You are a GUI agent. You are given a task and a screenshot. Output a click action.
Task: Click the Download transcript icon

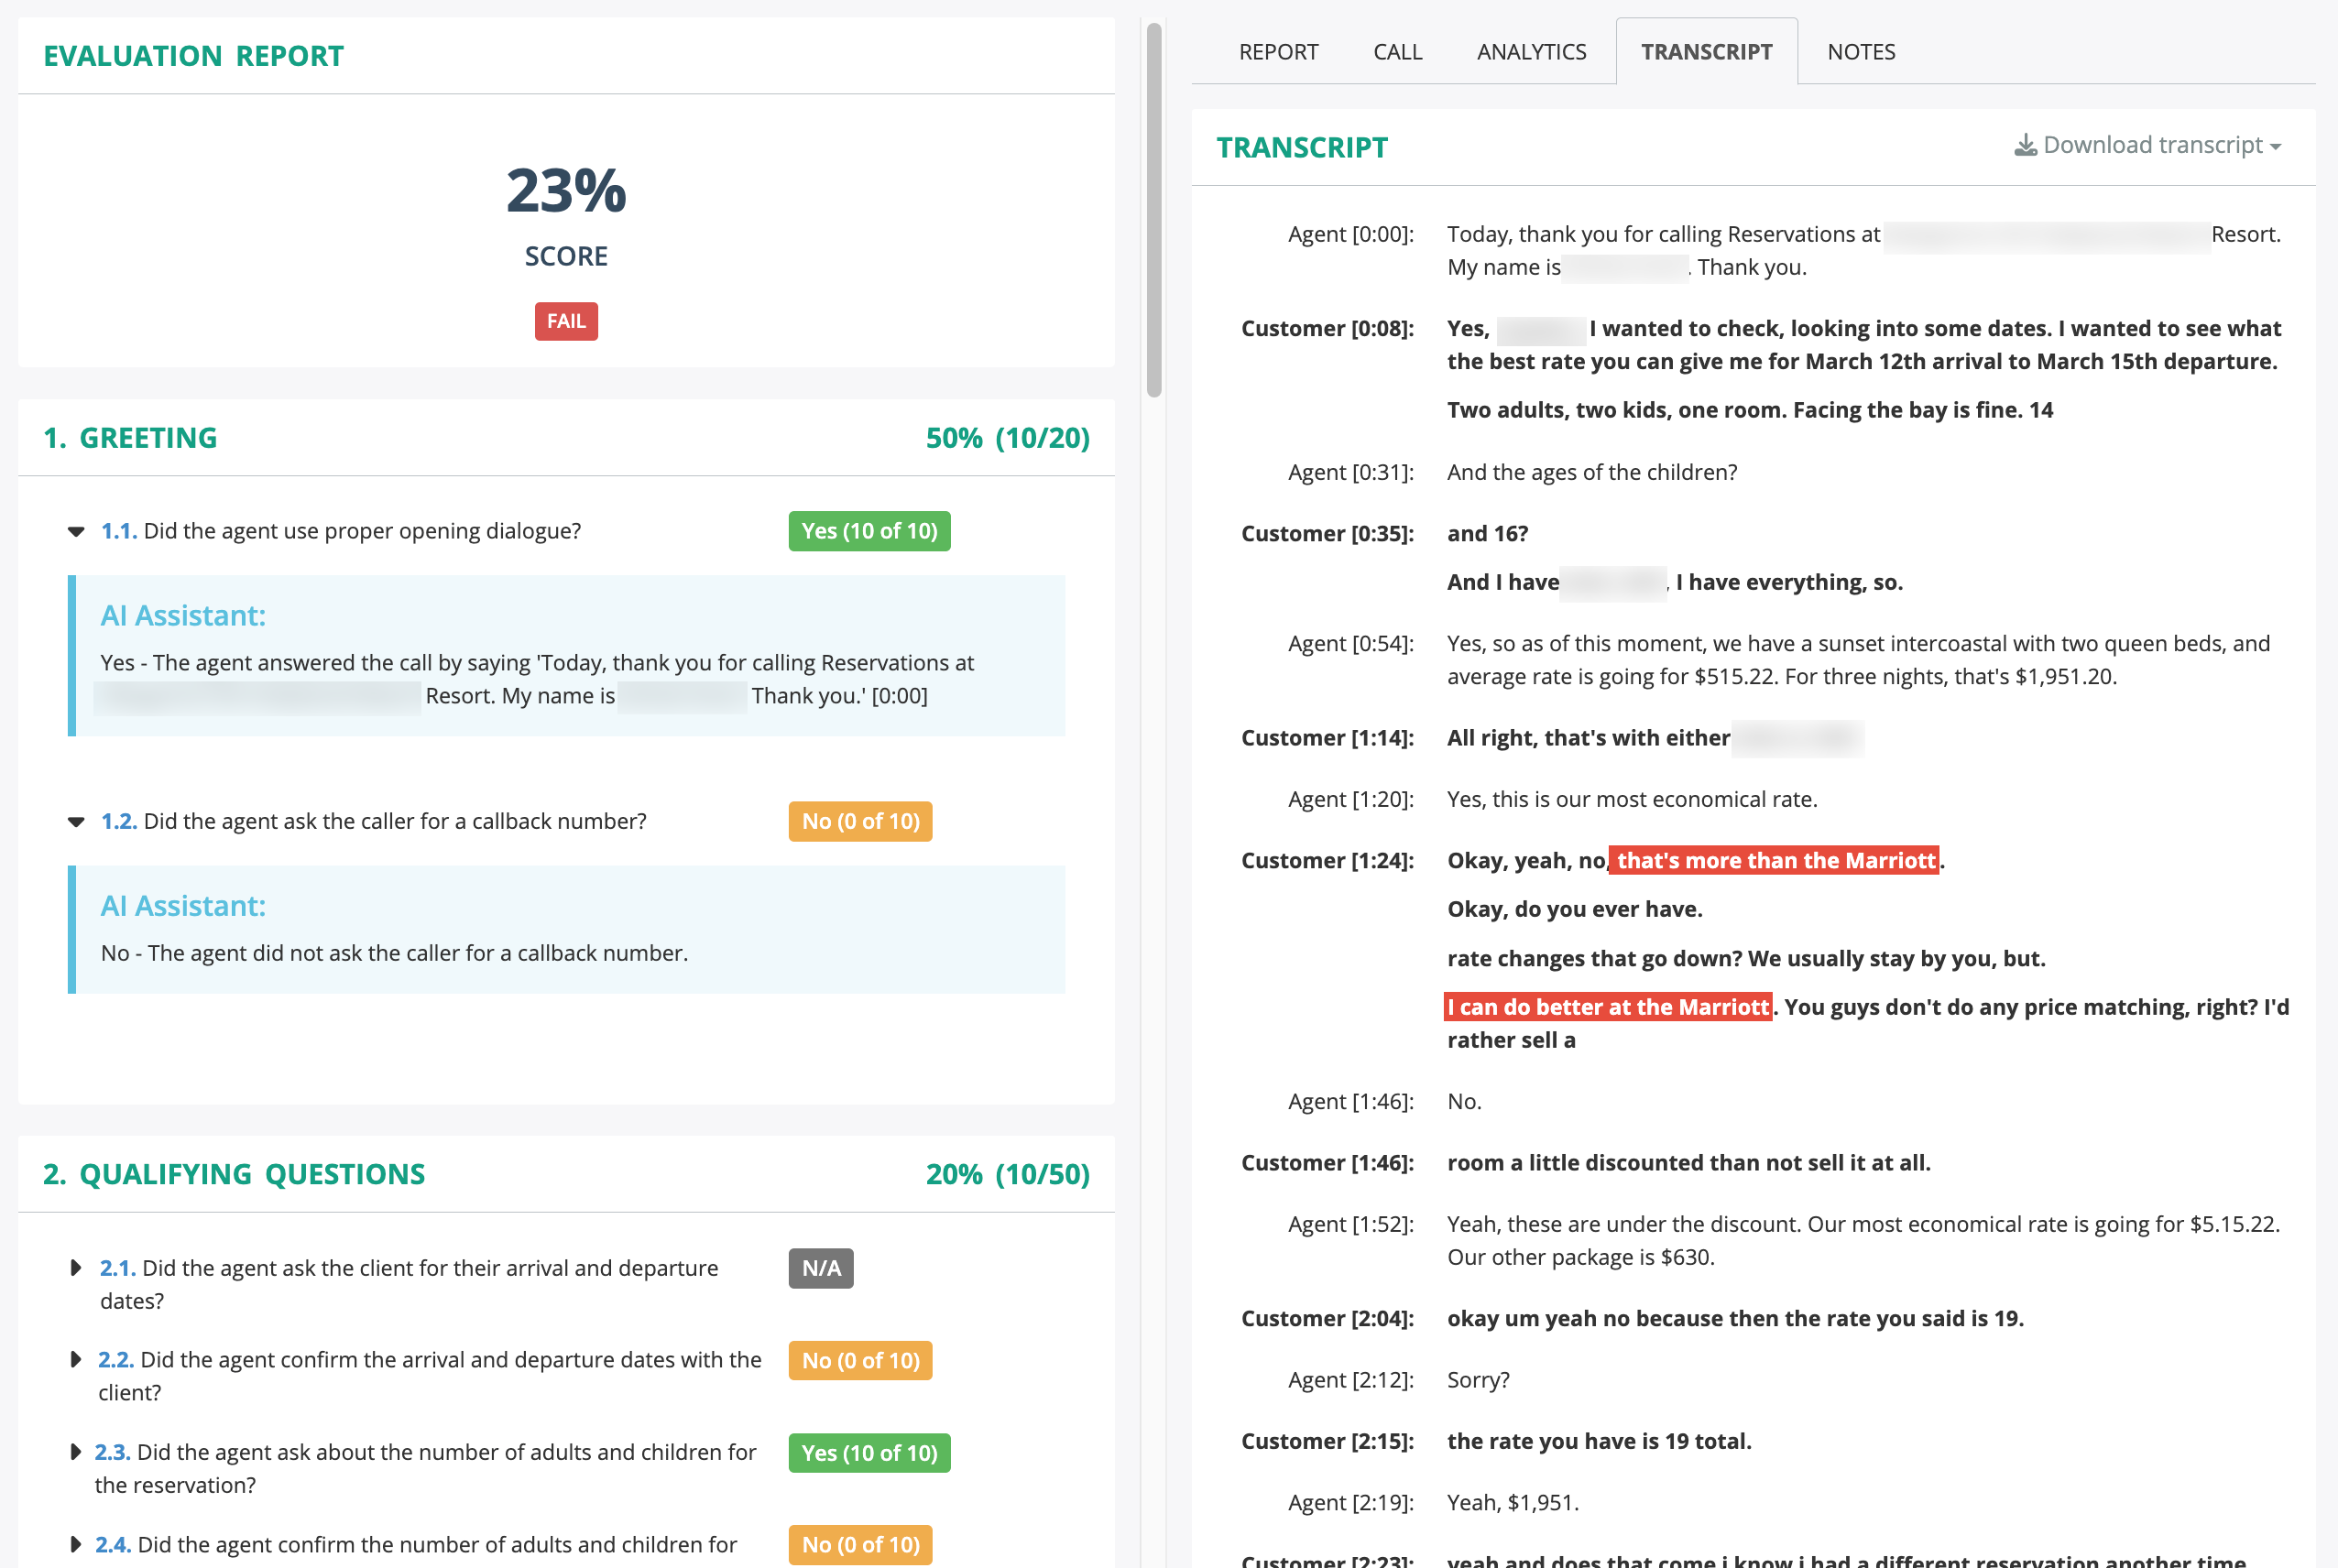pyautogui.click(x=2024, y=146)
